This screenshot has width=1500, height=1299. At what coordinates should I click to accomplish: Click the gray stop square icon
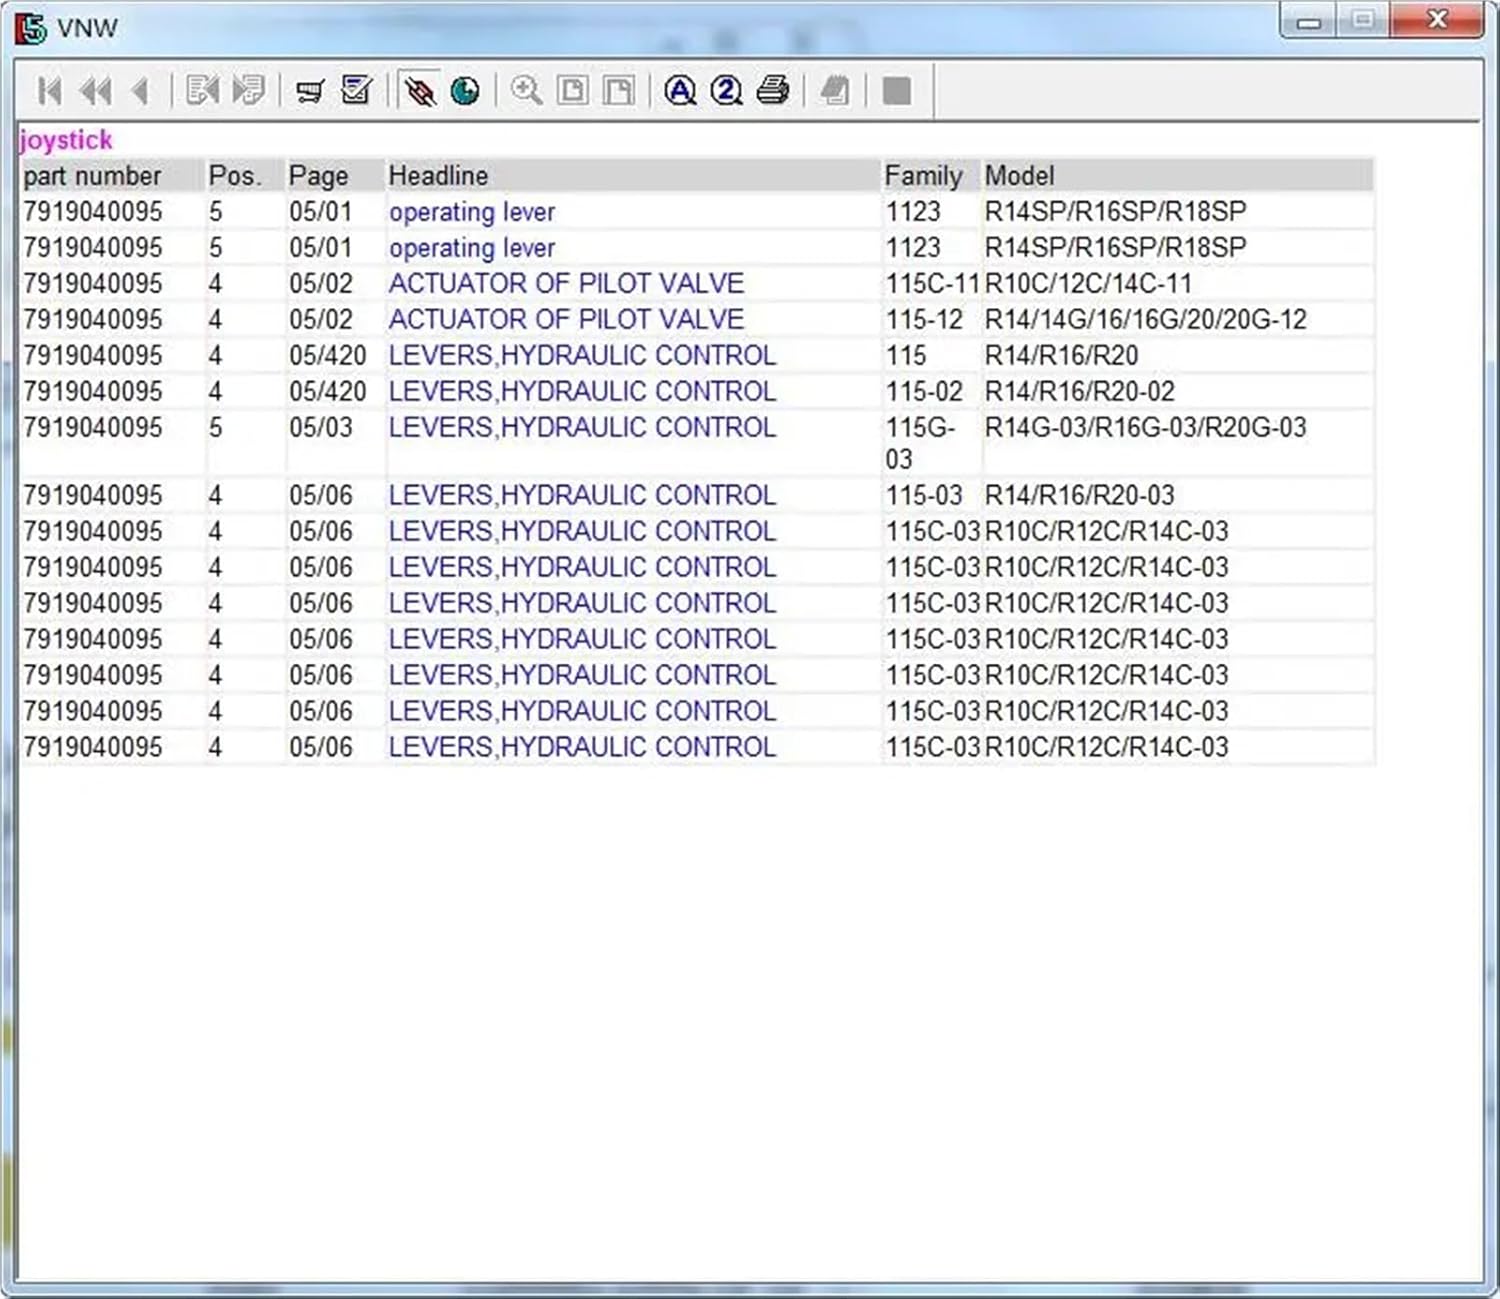pyautogui.click(x=897, y=91)
